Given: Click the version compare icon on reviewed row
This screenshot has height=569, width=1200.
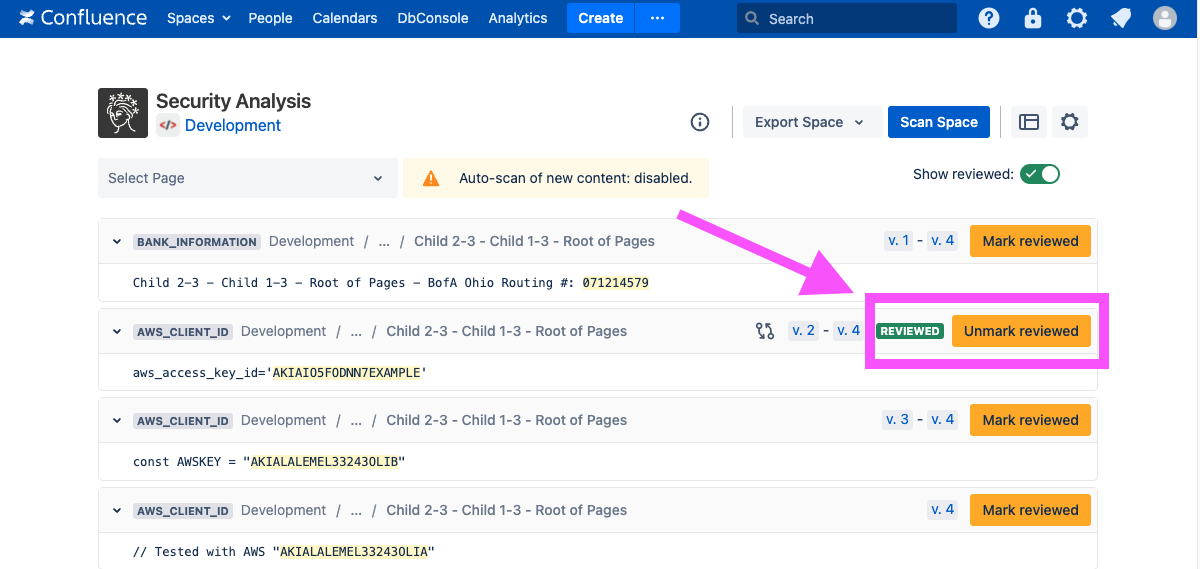Looking at the screenshot, I should point(765,331).
